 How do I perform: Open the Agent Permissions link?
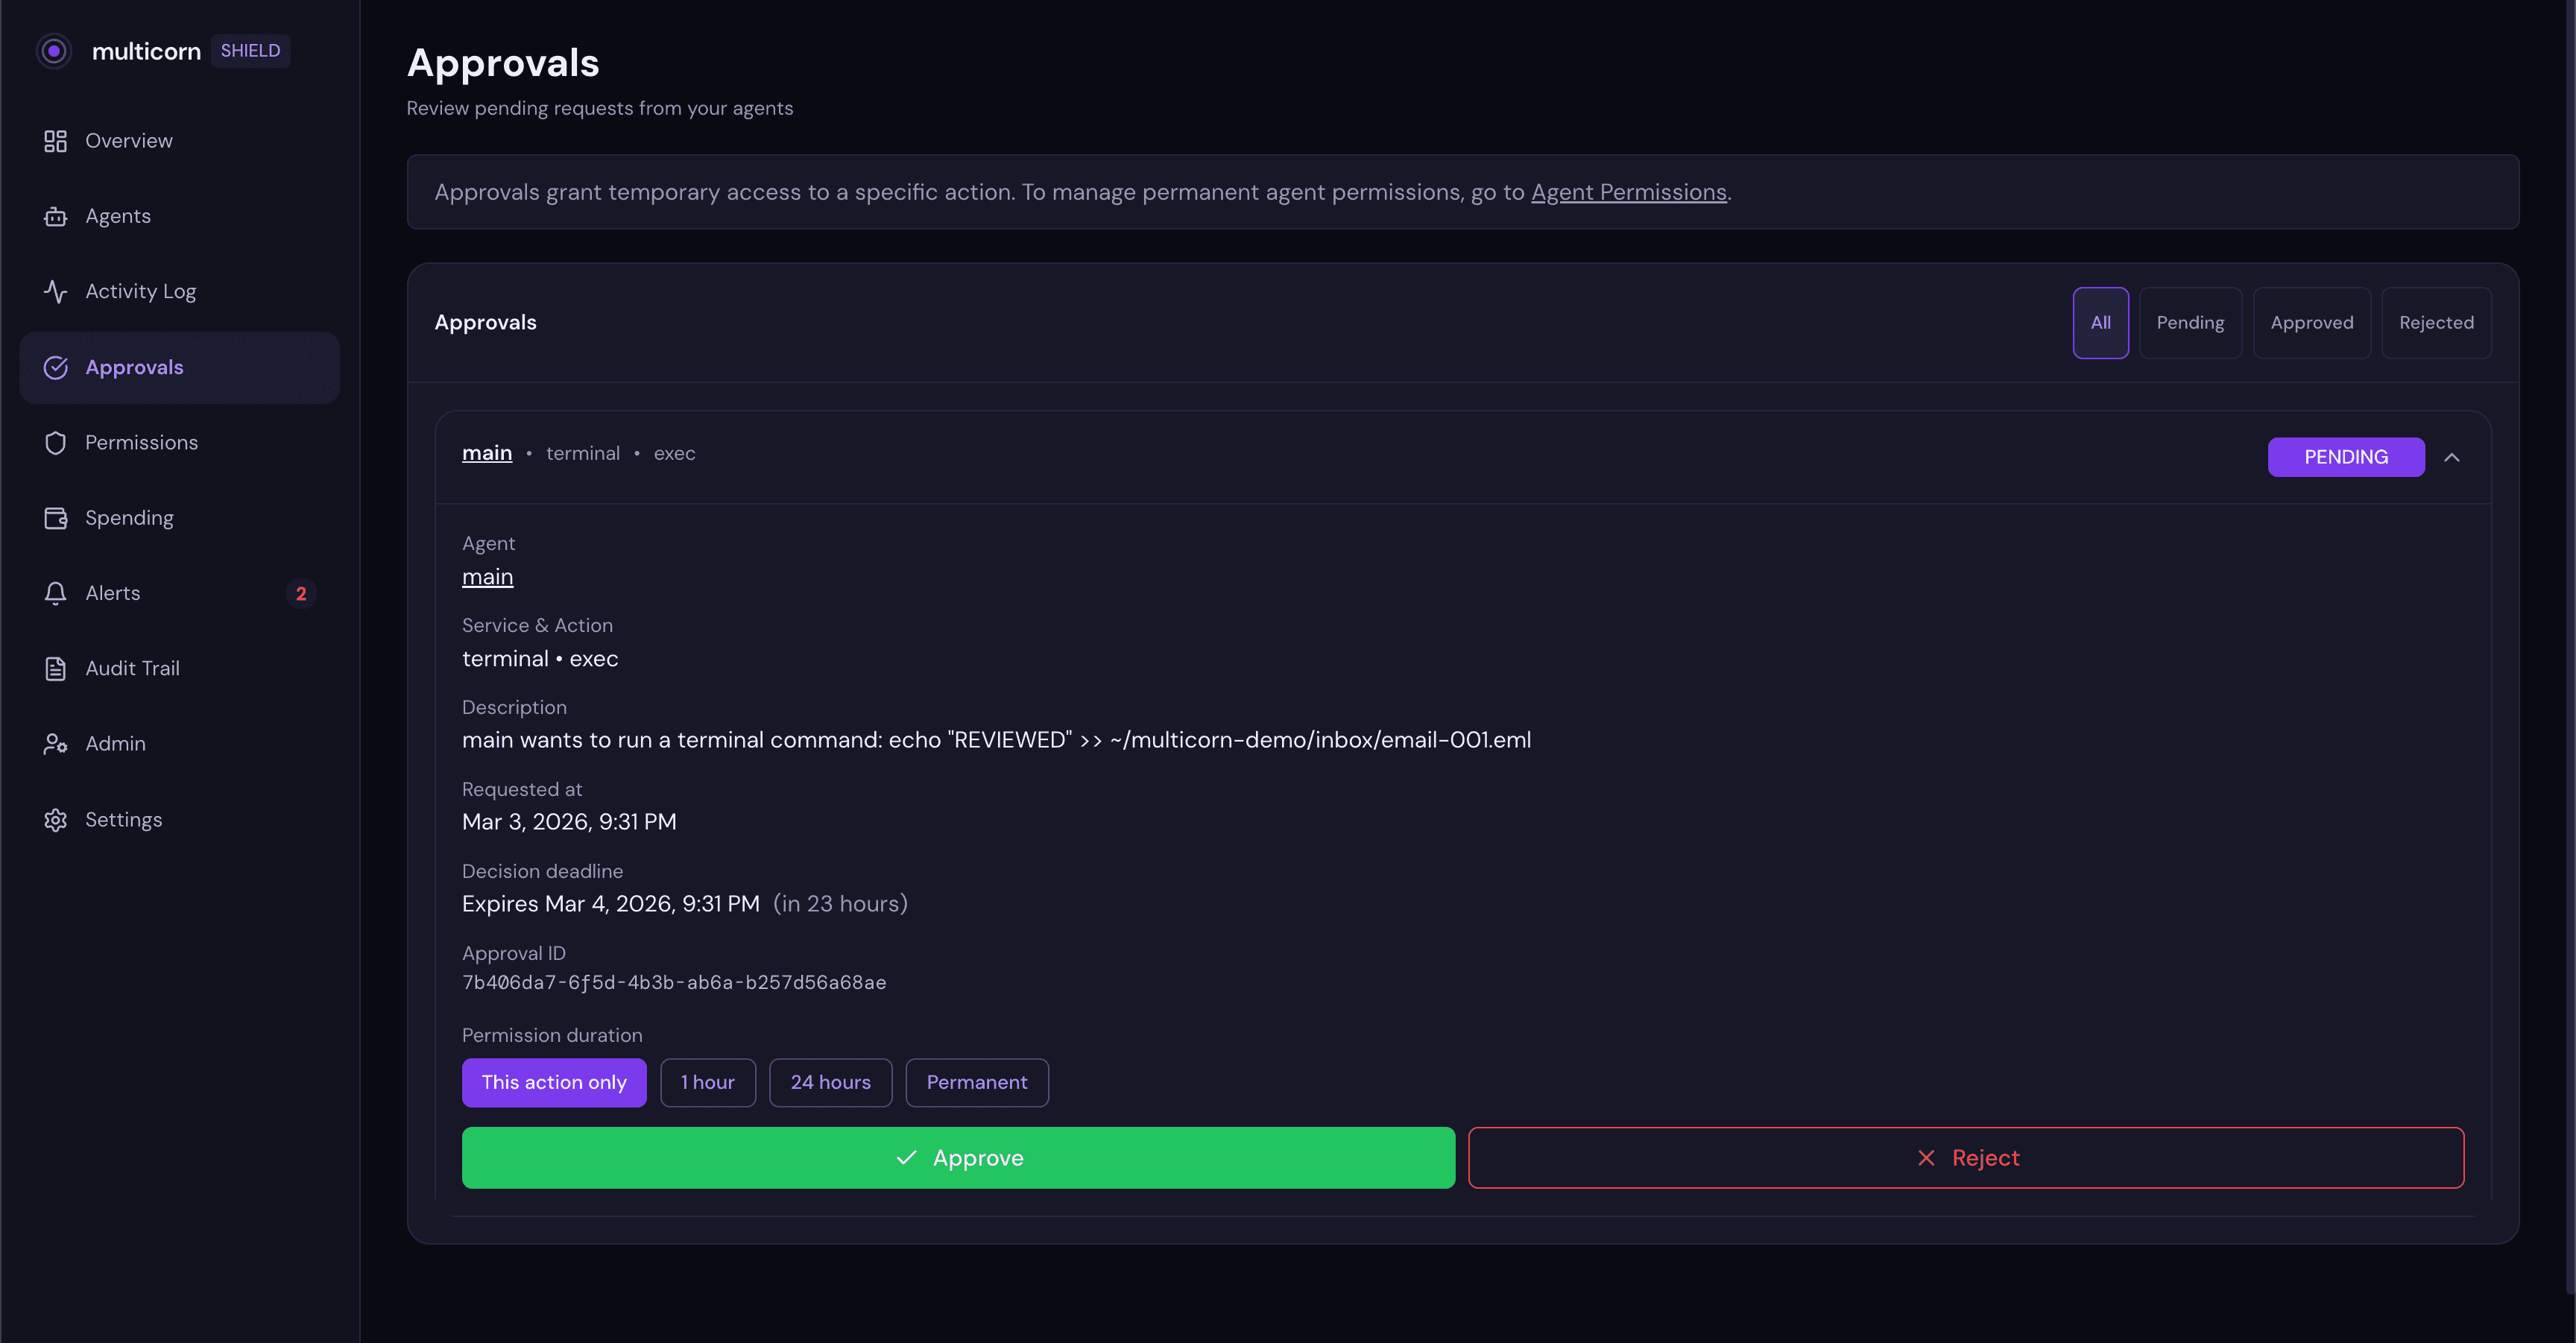pos(1629,192)
